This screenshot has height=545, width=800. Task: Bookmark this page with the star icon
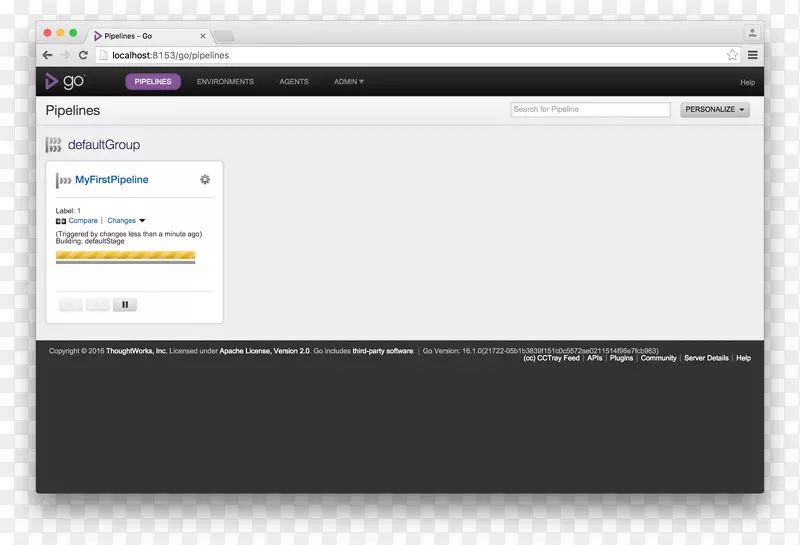tap(732, 55)
